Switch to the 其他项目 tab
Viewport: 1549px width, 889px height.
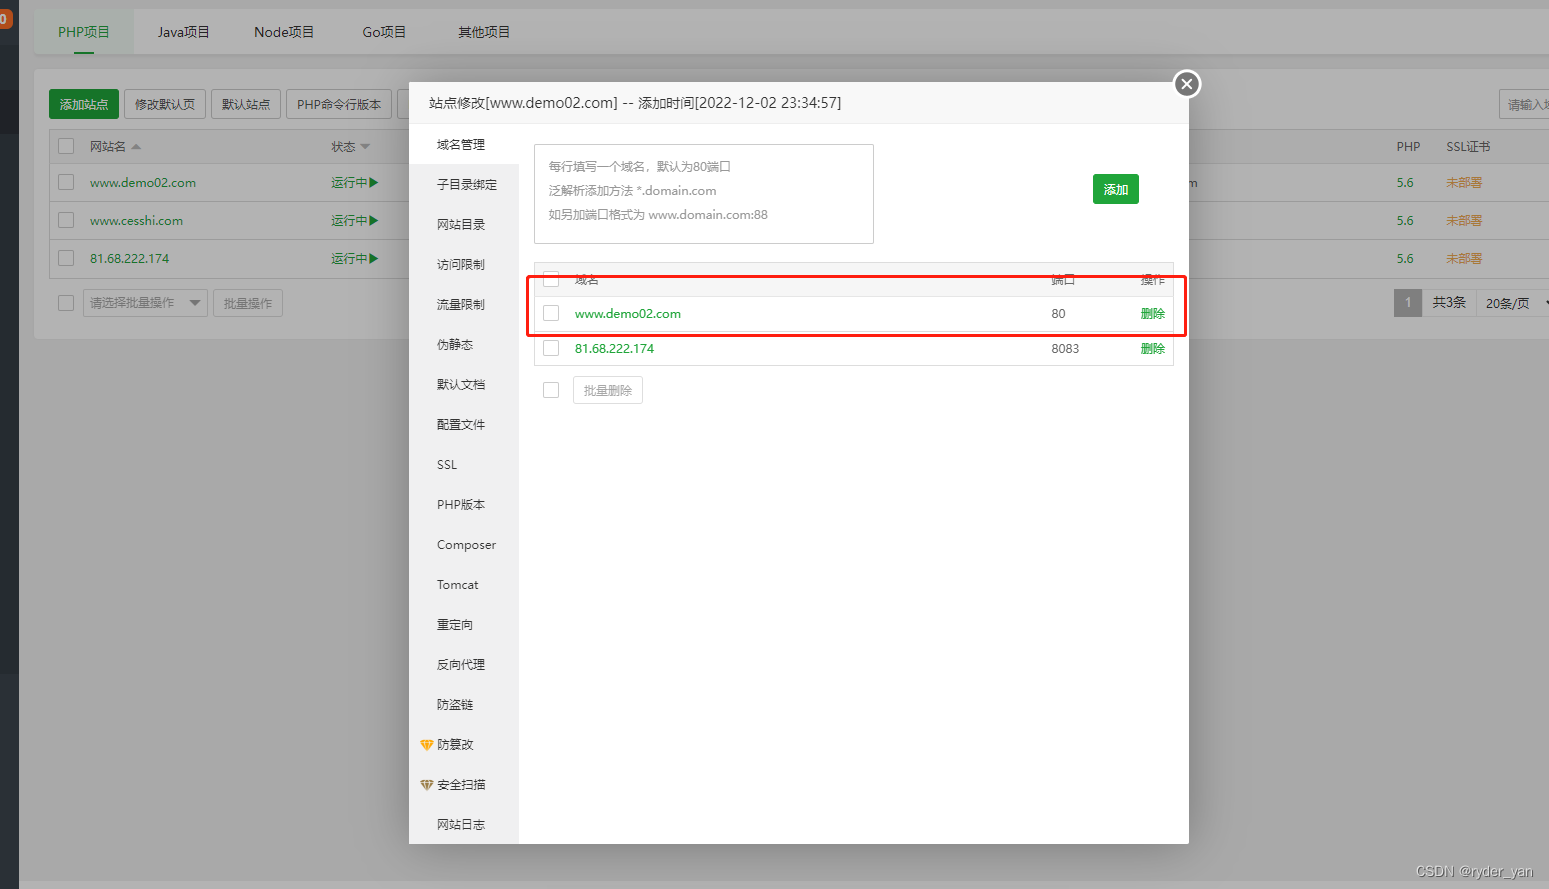pyautogui.click(x=484, y=32)
